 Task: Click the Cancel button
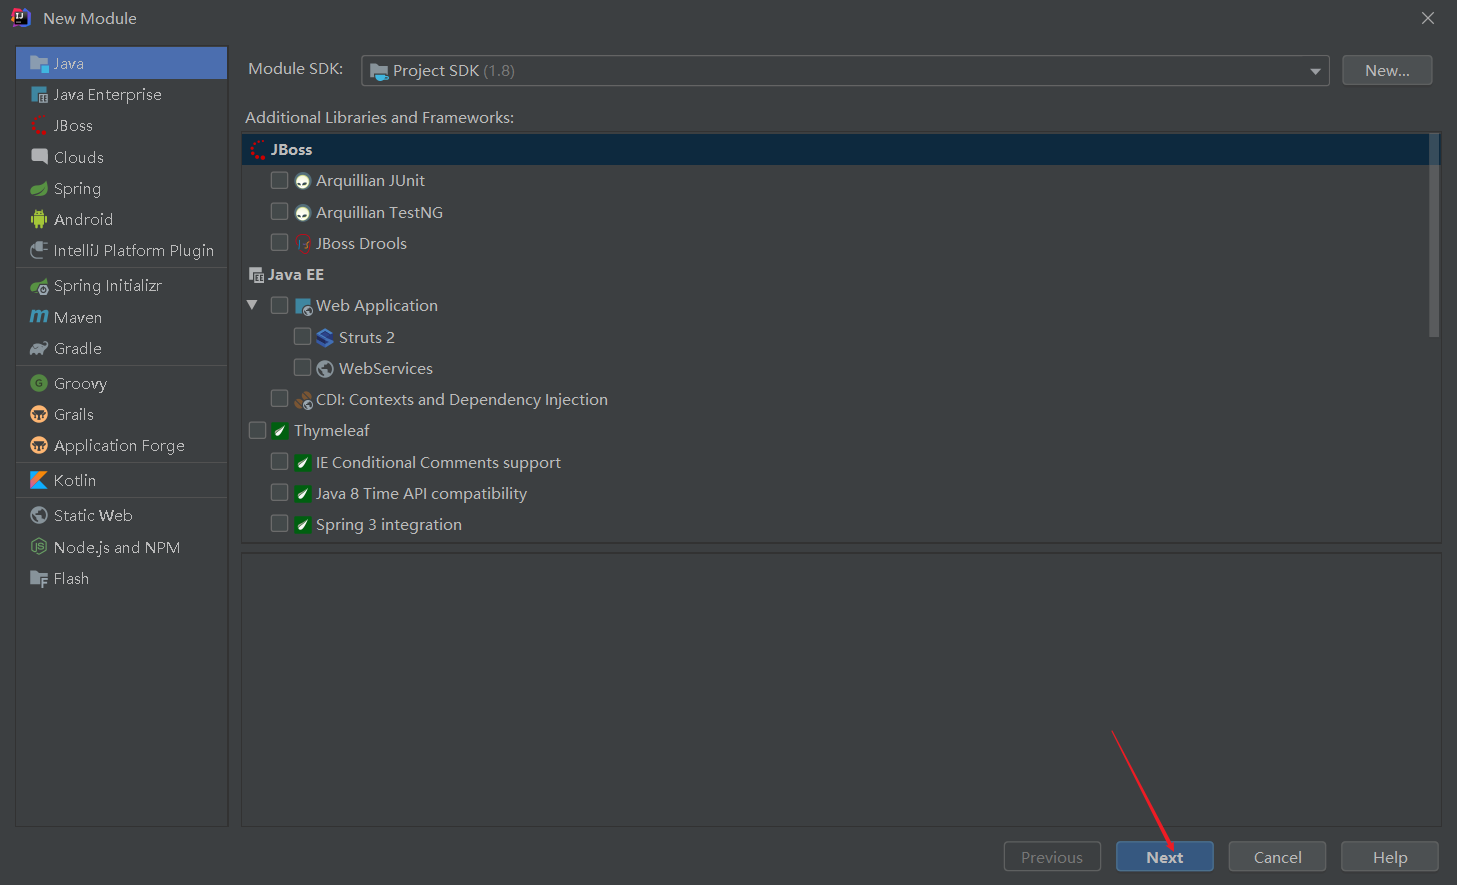coord(1278,857)
